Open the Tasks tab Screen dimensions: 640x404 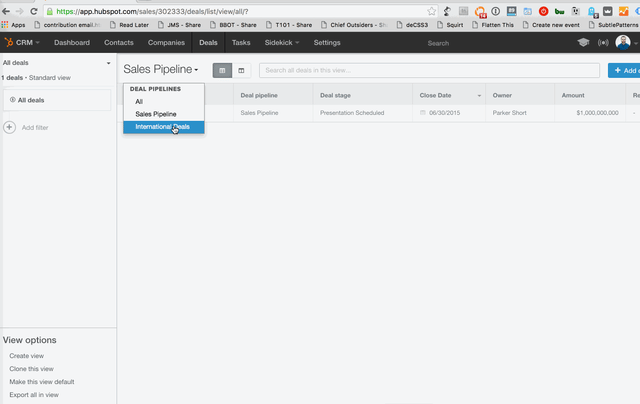241,42
